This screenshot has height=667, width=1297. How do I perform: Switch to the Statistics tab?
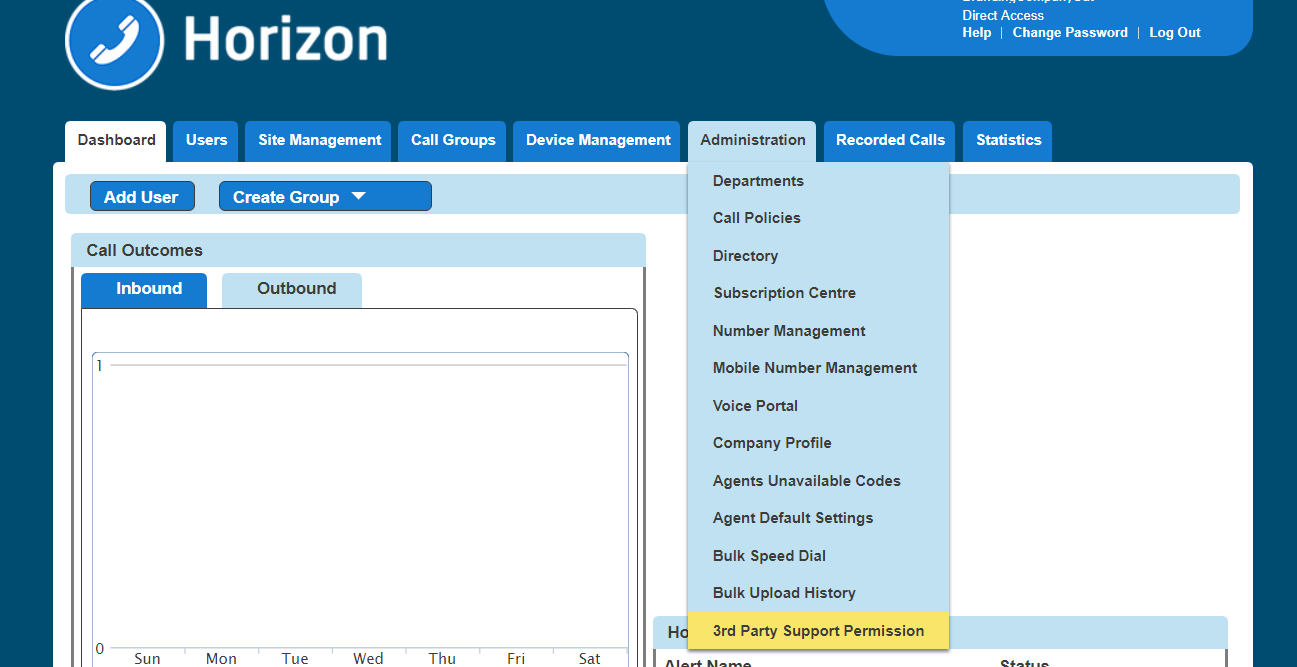click(1008, 141)
